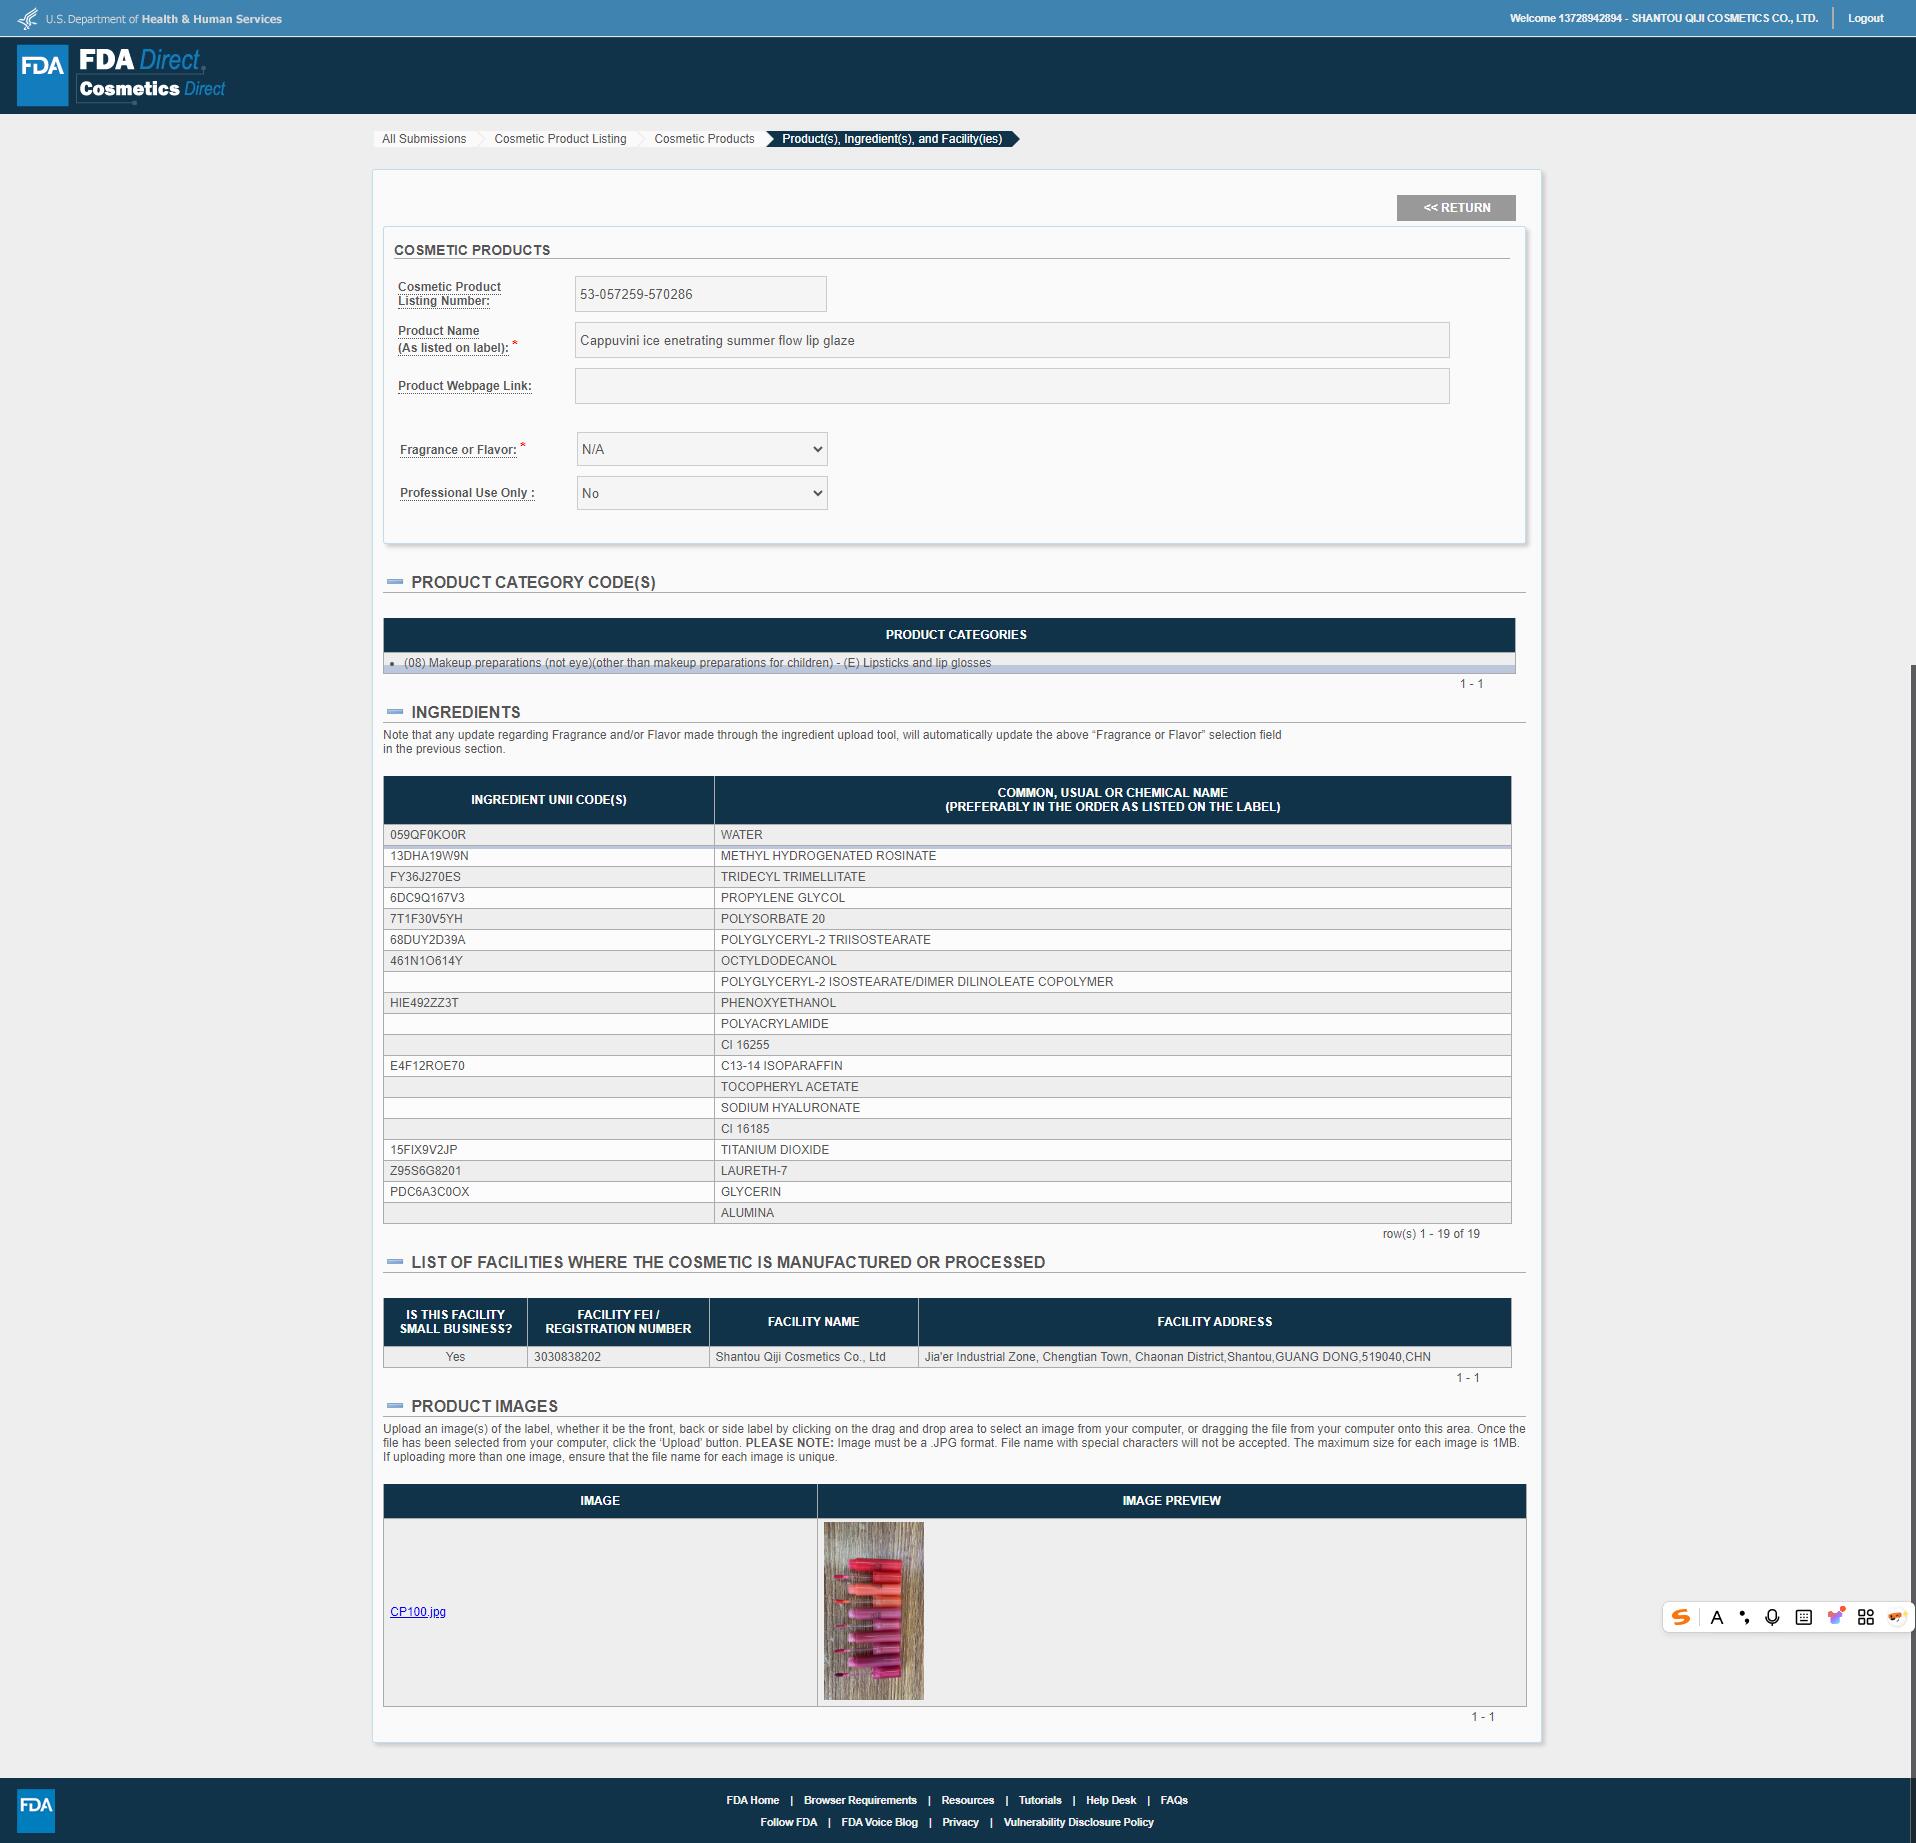Open the soft keyboard icon
Viewport: 1916px width, 1843px height.
[1803, 1617]
